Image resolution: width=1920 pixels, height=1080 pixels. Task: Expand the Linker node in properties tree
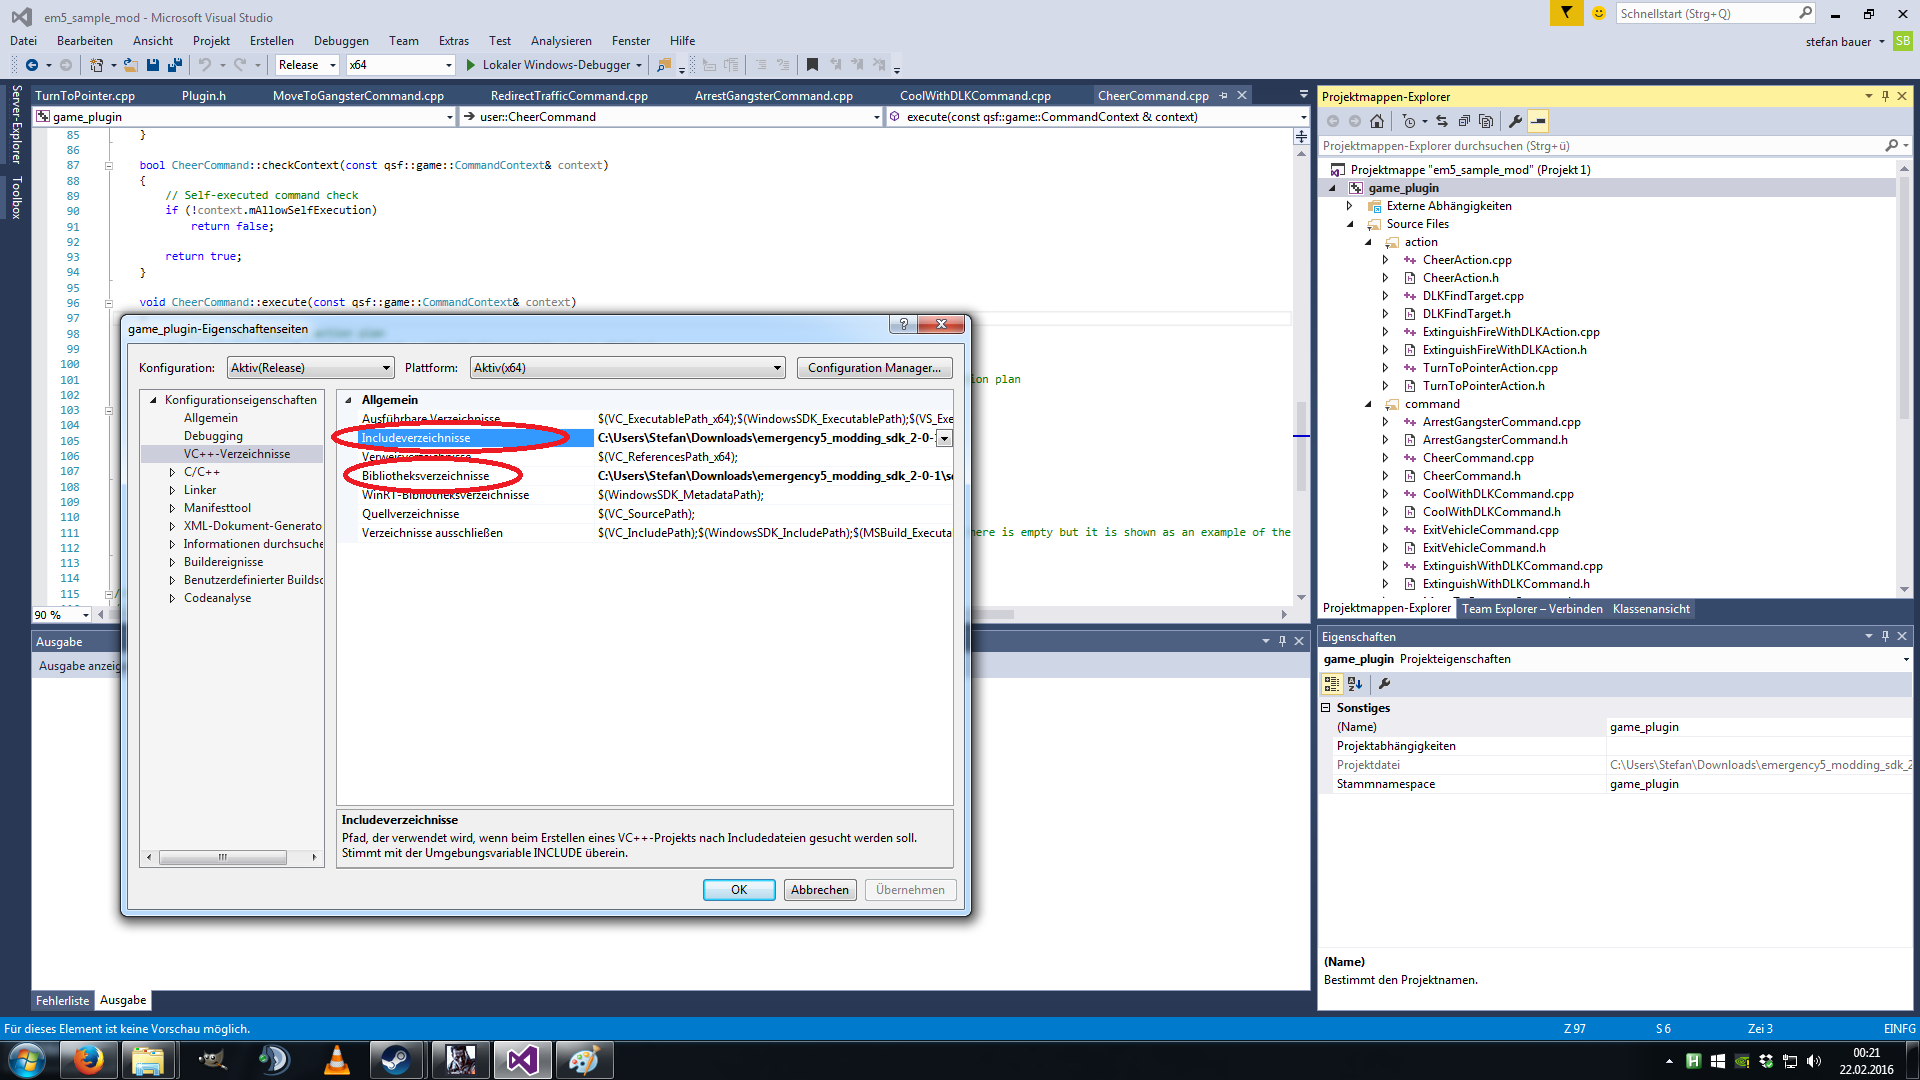tap(172, 490)
